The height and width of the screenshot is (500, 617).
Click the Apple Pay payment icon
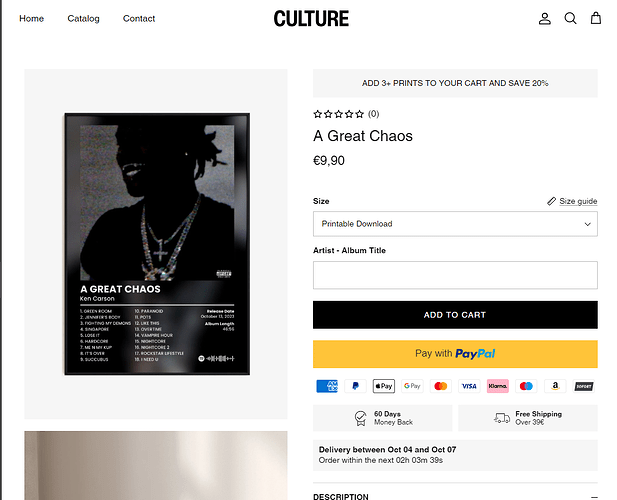click(384, 386)
